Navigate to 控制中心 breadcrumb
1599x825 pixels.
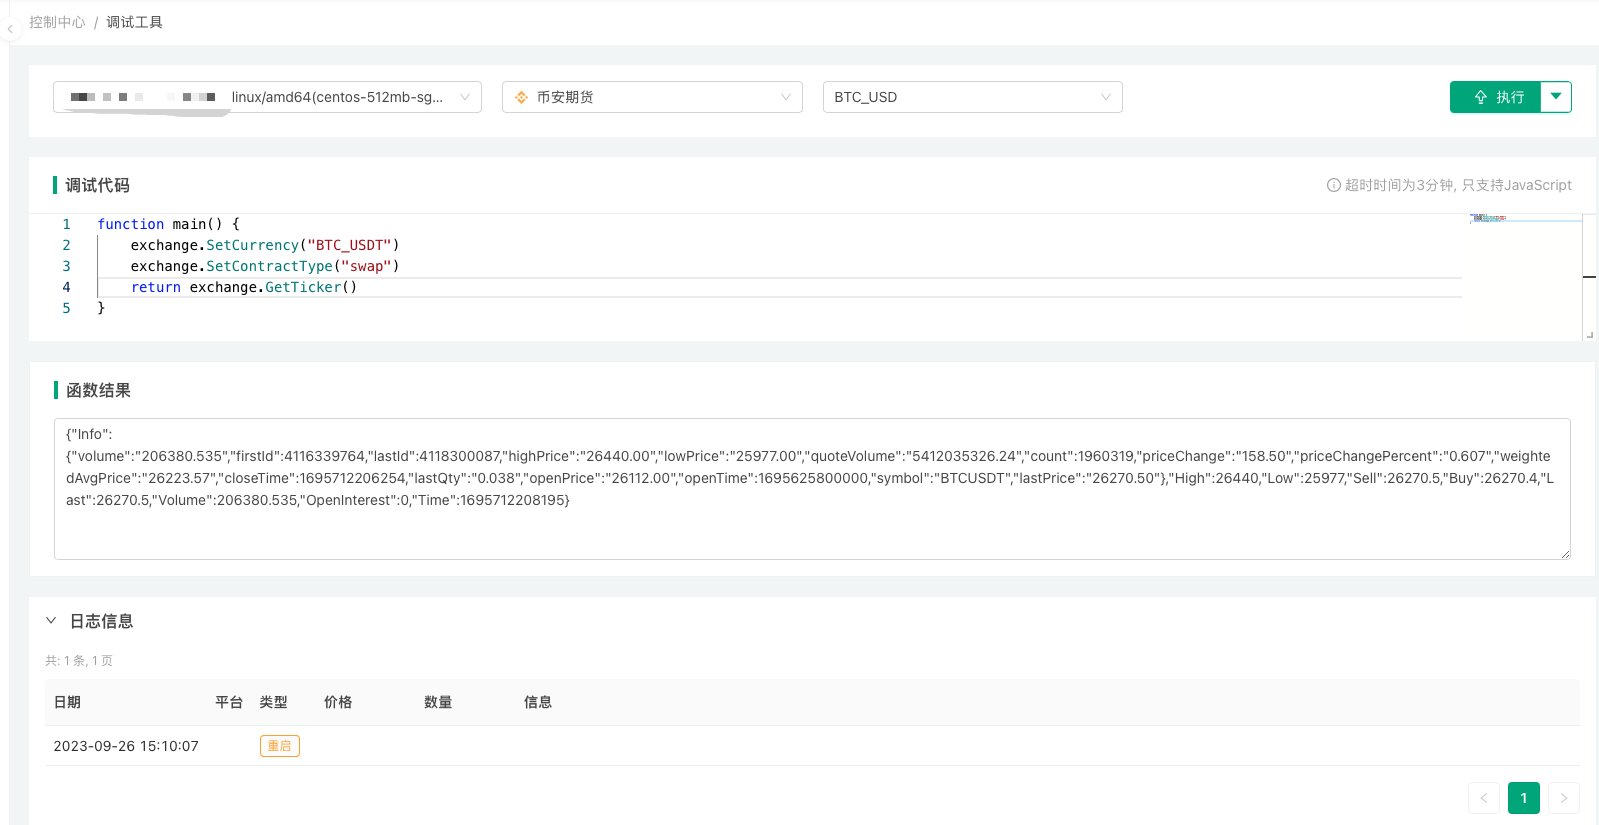57,22
